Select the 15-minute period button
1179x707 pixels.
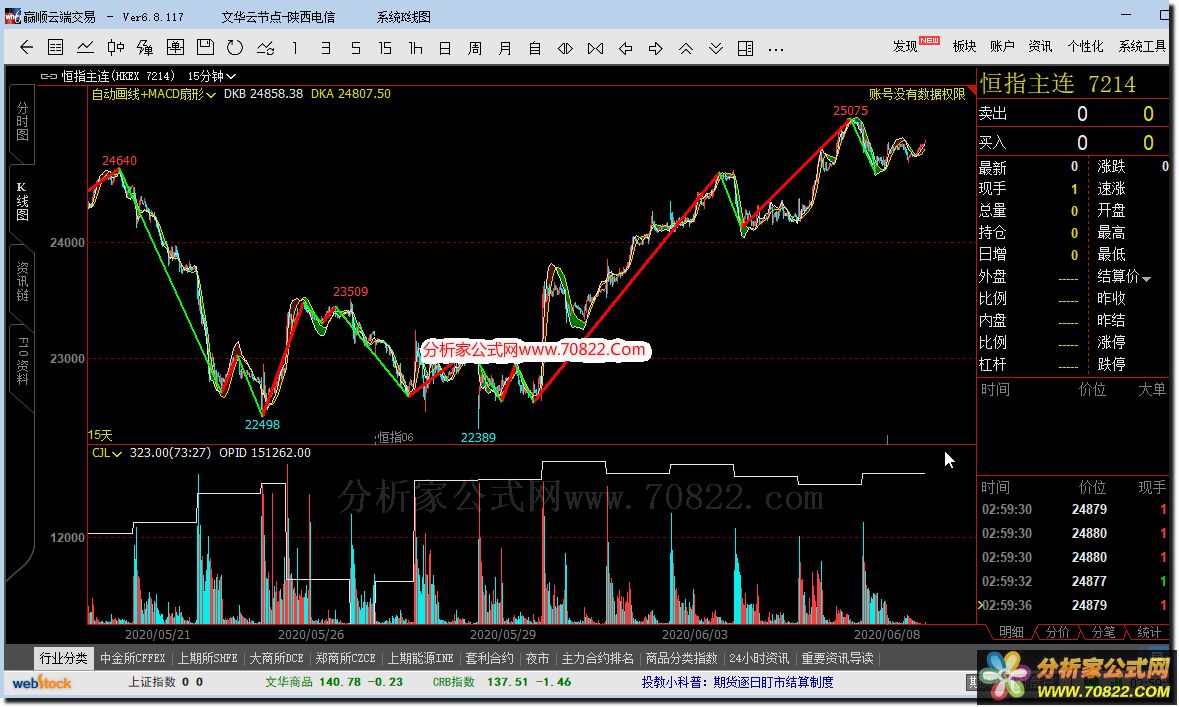click(385, 48)
